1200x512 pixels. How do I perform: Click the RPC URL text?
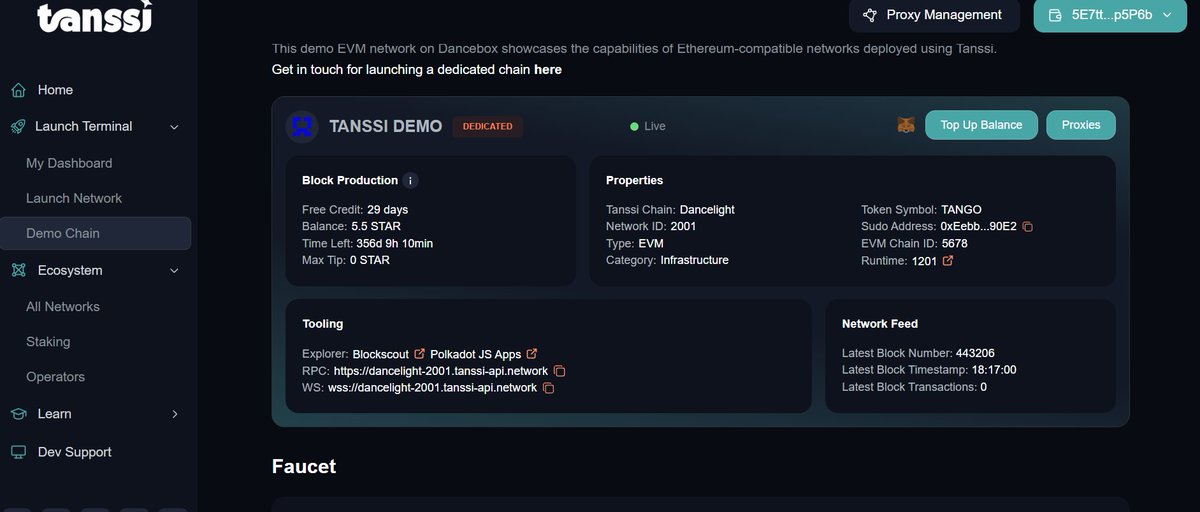(441, 371)
